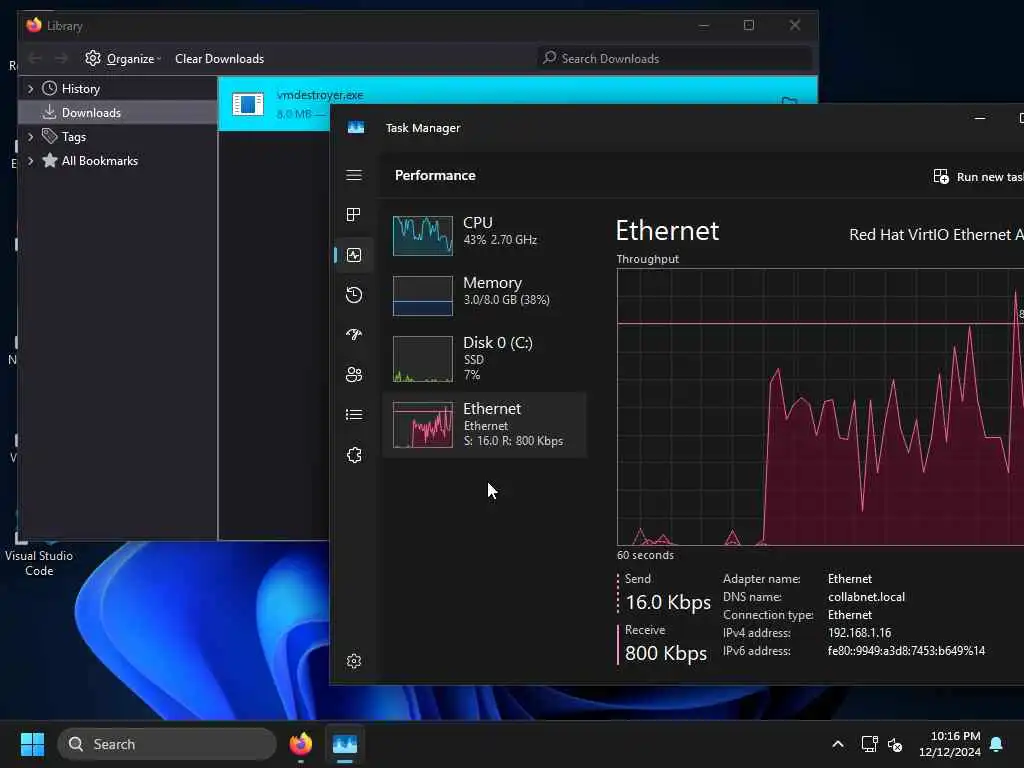Select CPU performance graph entry
The height and width of the screenshot is (768, 1024).
pos(484,235)
